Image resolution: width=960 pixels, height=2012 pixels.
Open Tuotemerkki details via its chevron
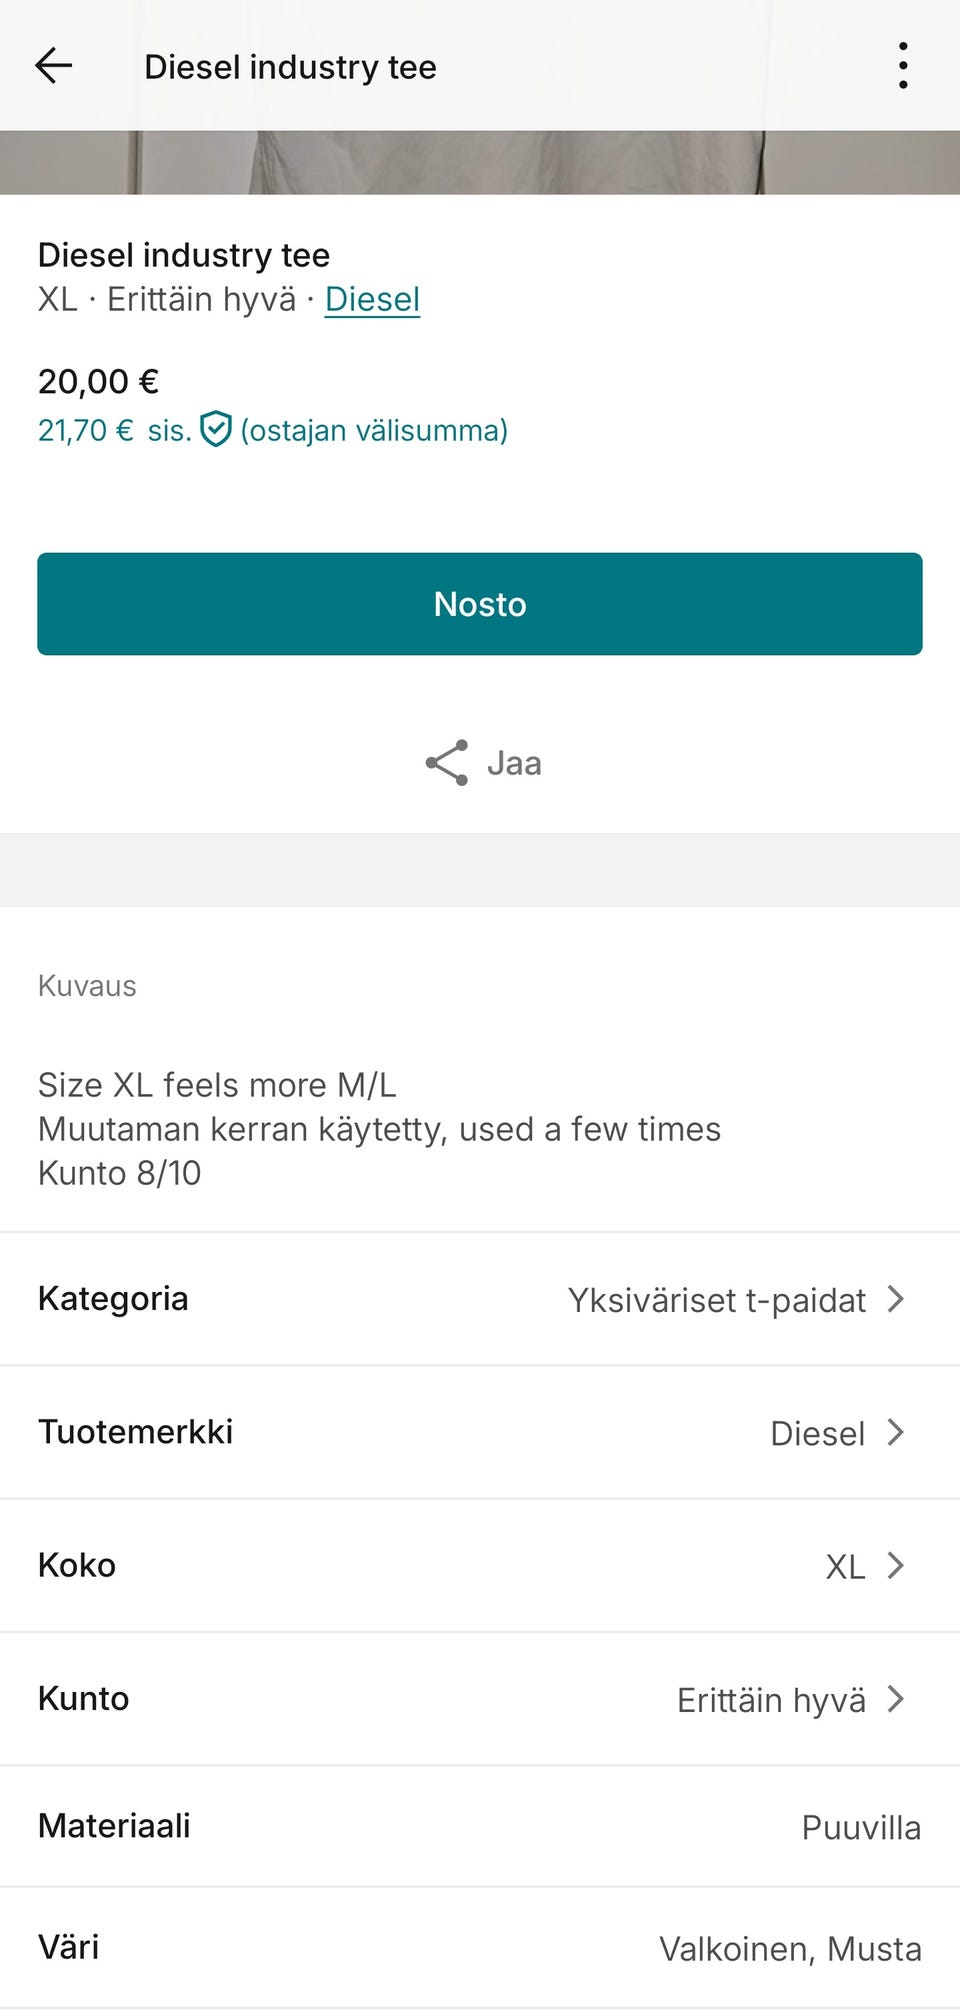(x=896, y=1433)
